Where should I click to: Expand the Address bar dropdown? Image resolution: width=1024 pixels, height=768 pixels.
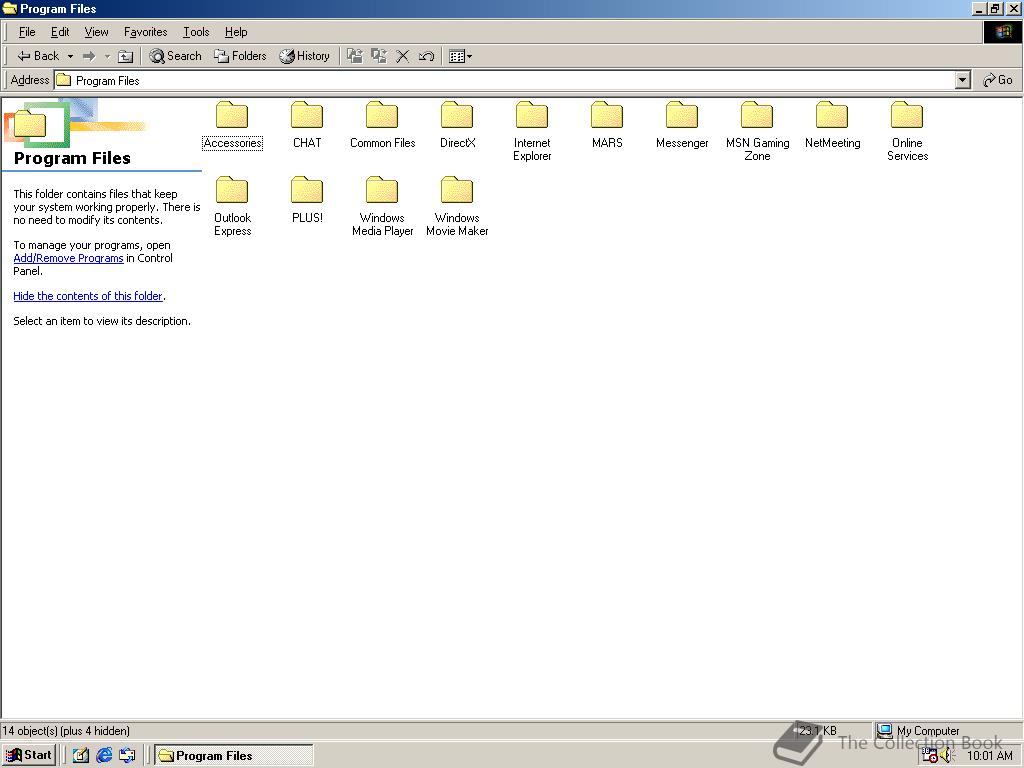[x=962, y=80]
